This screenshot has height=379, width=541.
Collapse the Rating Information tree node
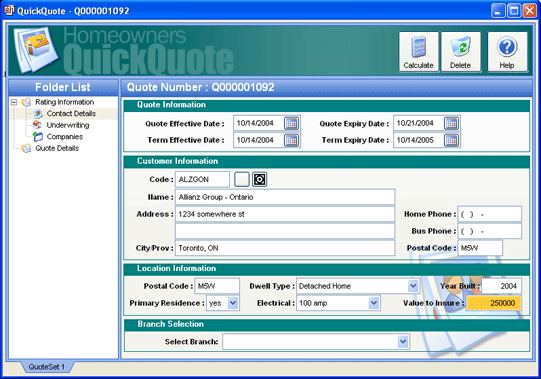14,102
